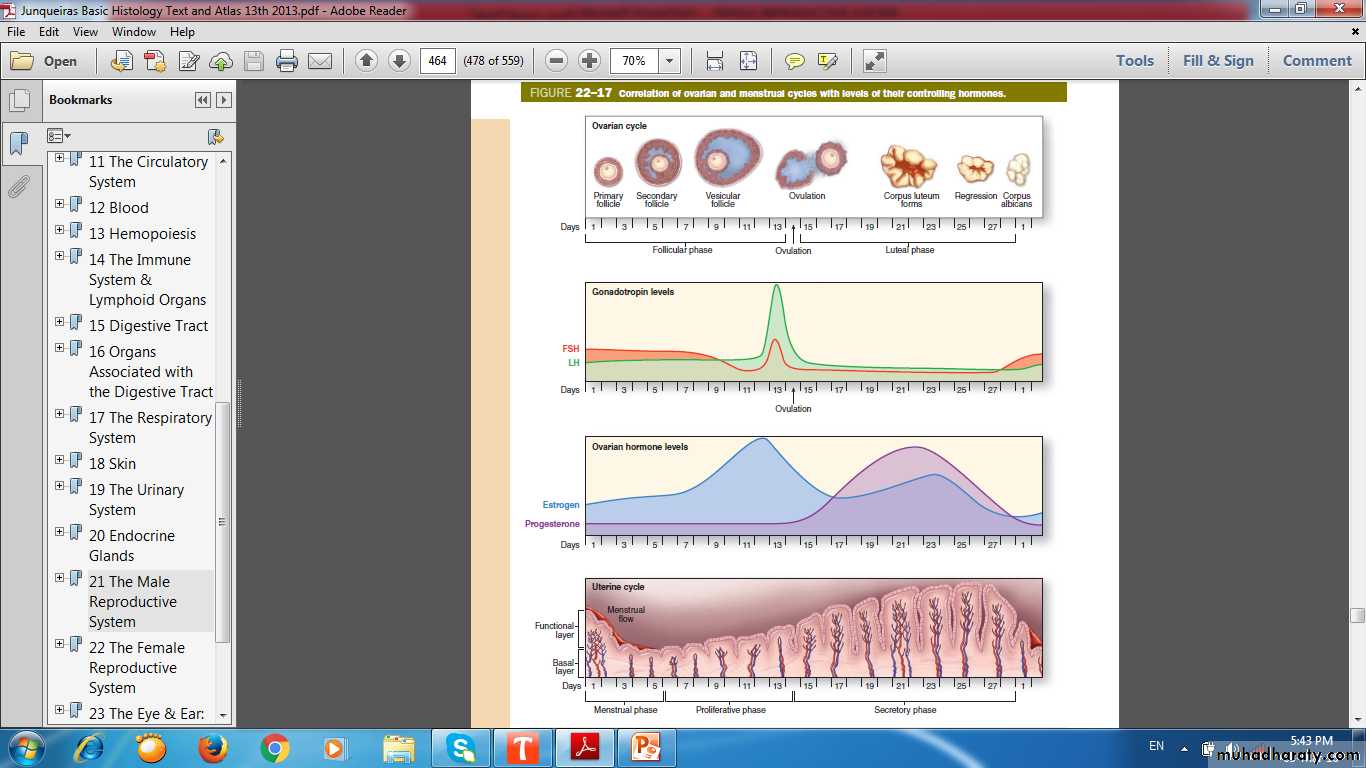This screenshot has height=768, width=1366.
Task: Open the Comment pane
Action: point(1316,61)
